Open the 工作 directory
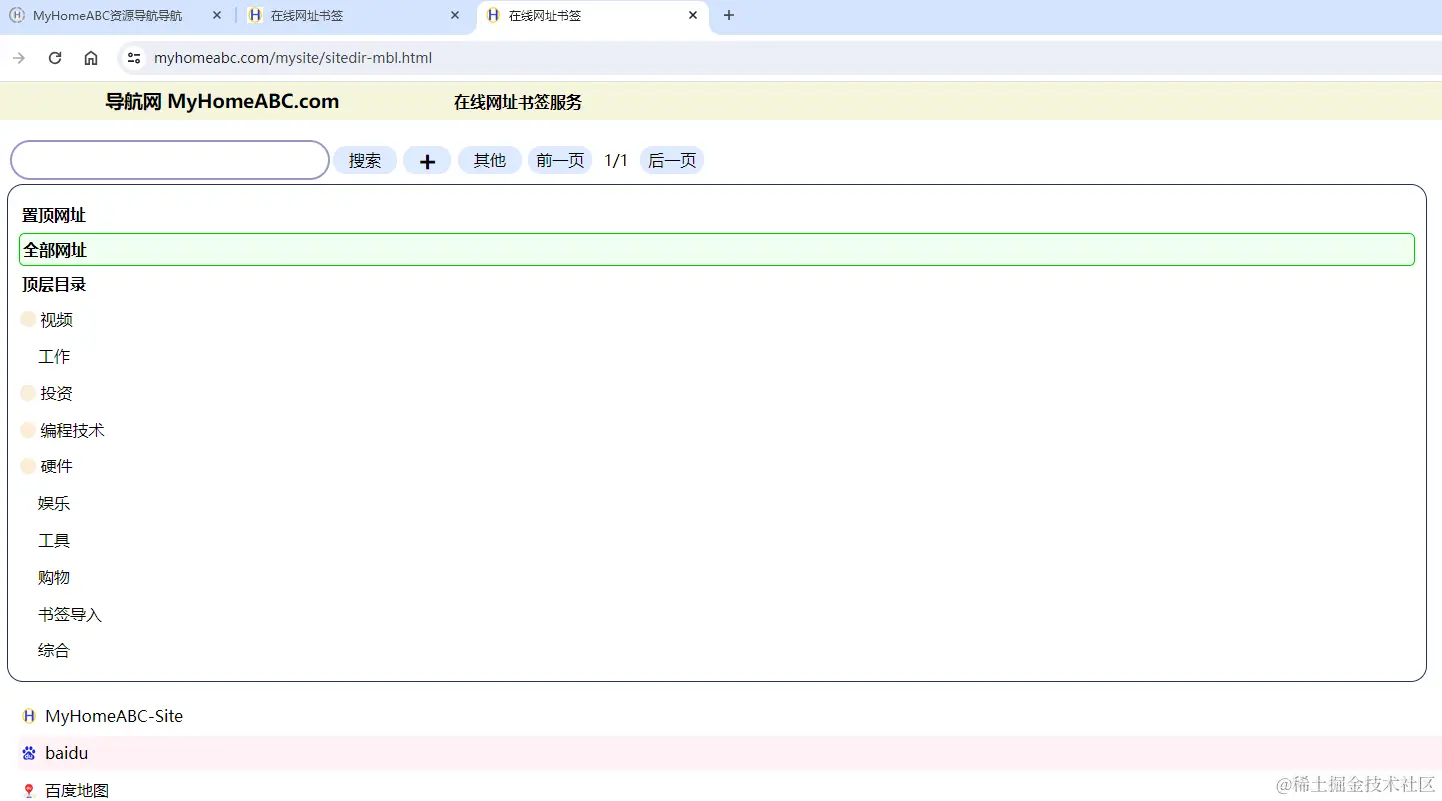The image size is (1442, 801). [x=54, y=357]
